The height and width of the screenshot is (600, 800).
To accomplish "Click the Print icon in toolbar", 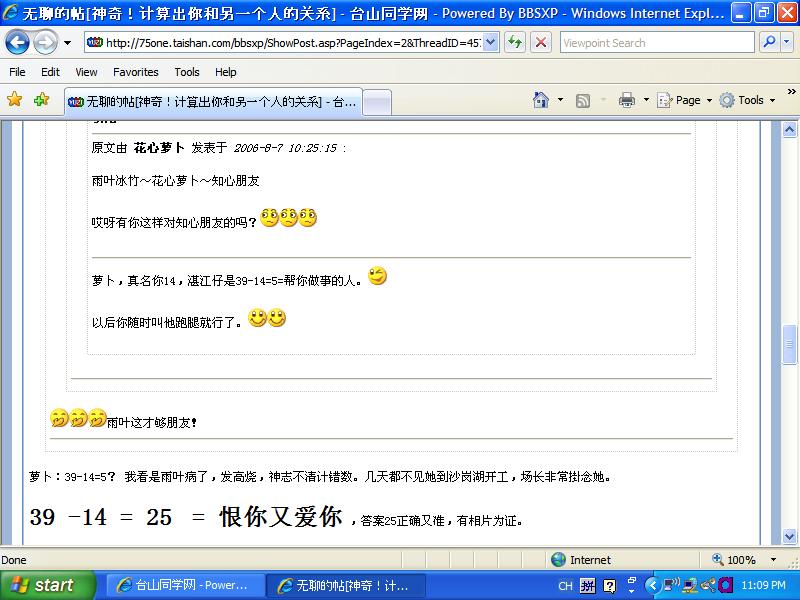I will coord(627,100).
